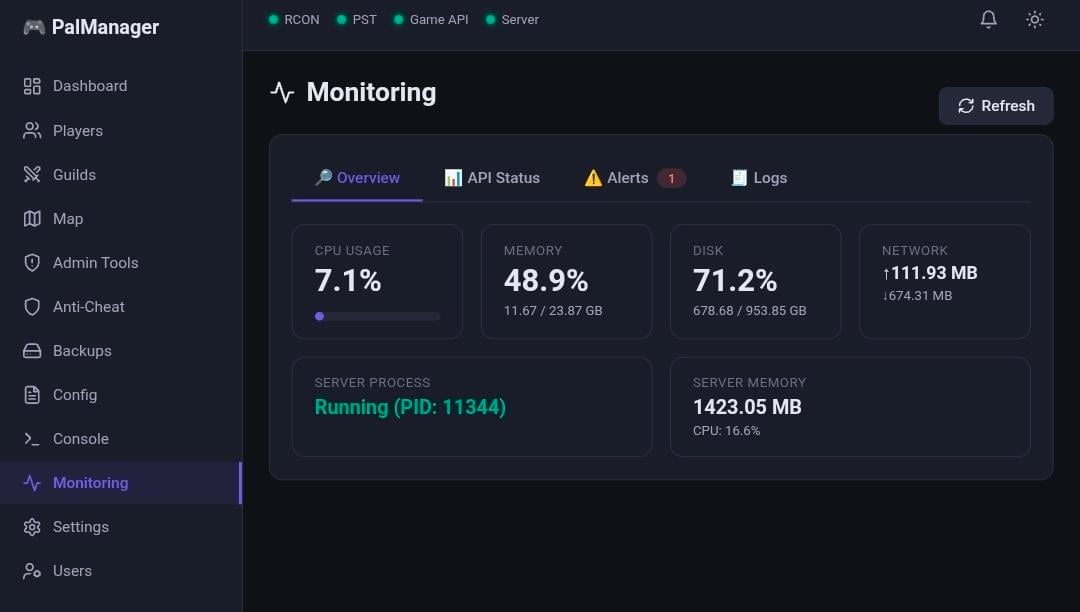Go to the Players section
The height and width of the screenshot is (612, 1080).
77,131
